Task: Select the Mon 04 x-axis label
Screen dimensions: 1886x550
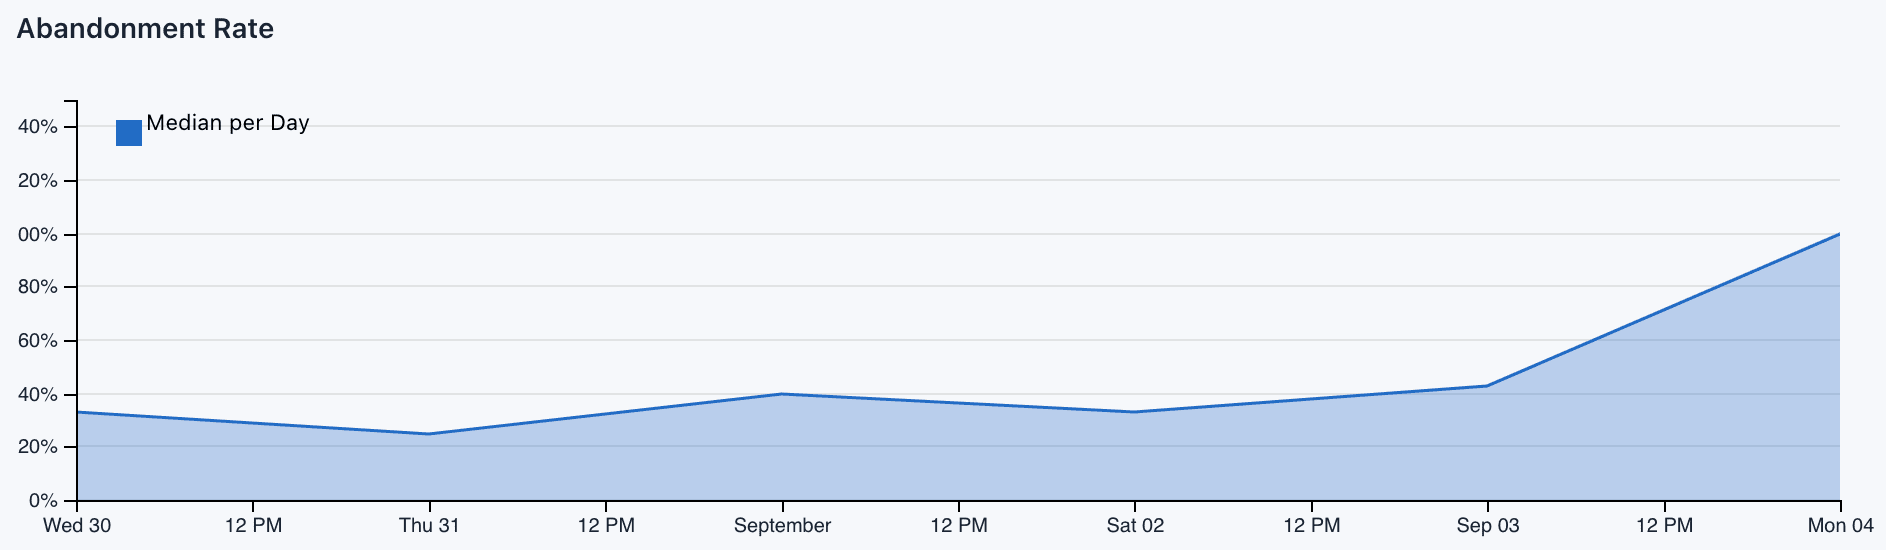Action: 1840,526
